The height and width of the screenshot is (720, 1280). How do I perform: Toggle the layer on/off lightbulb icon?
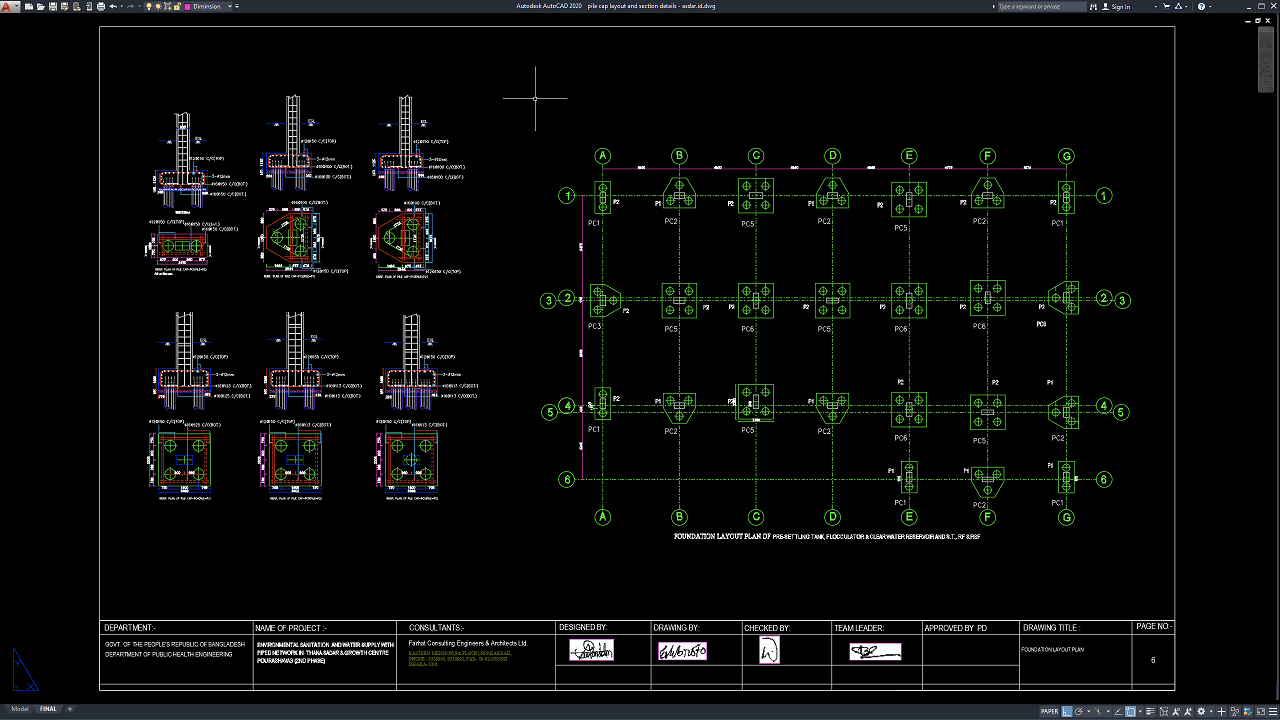(149, 6)
